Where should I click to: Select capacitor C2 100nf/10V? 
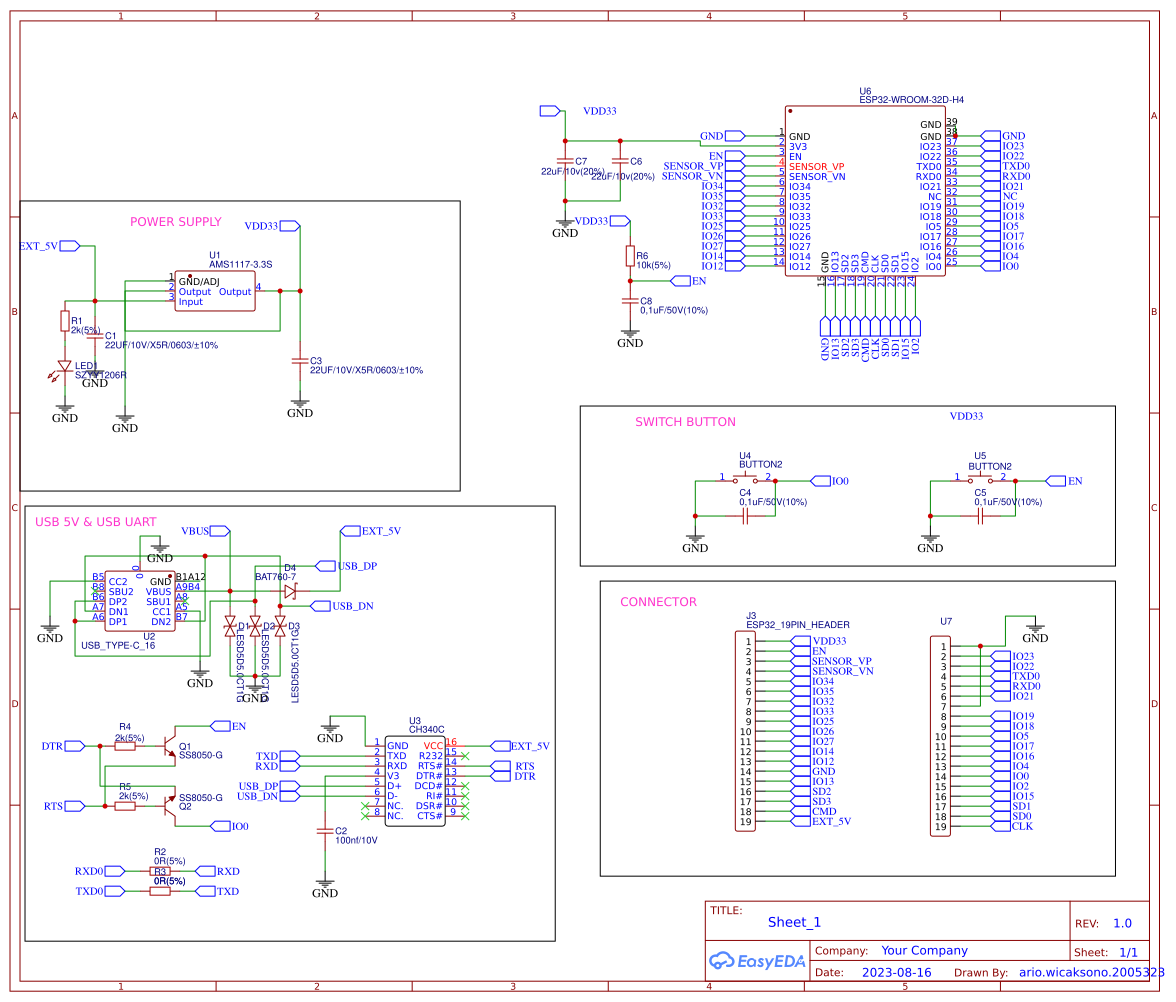[x=325, y=831]
